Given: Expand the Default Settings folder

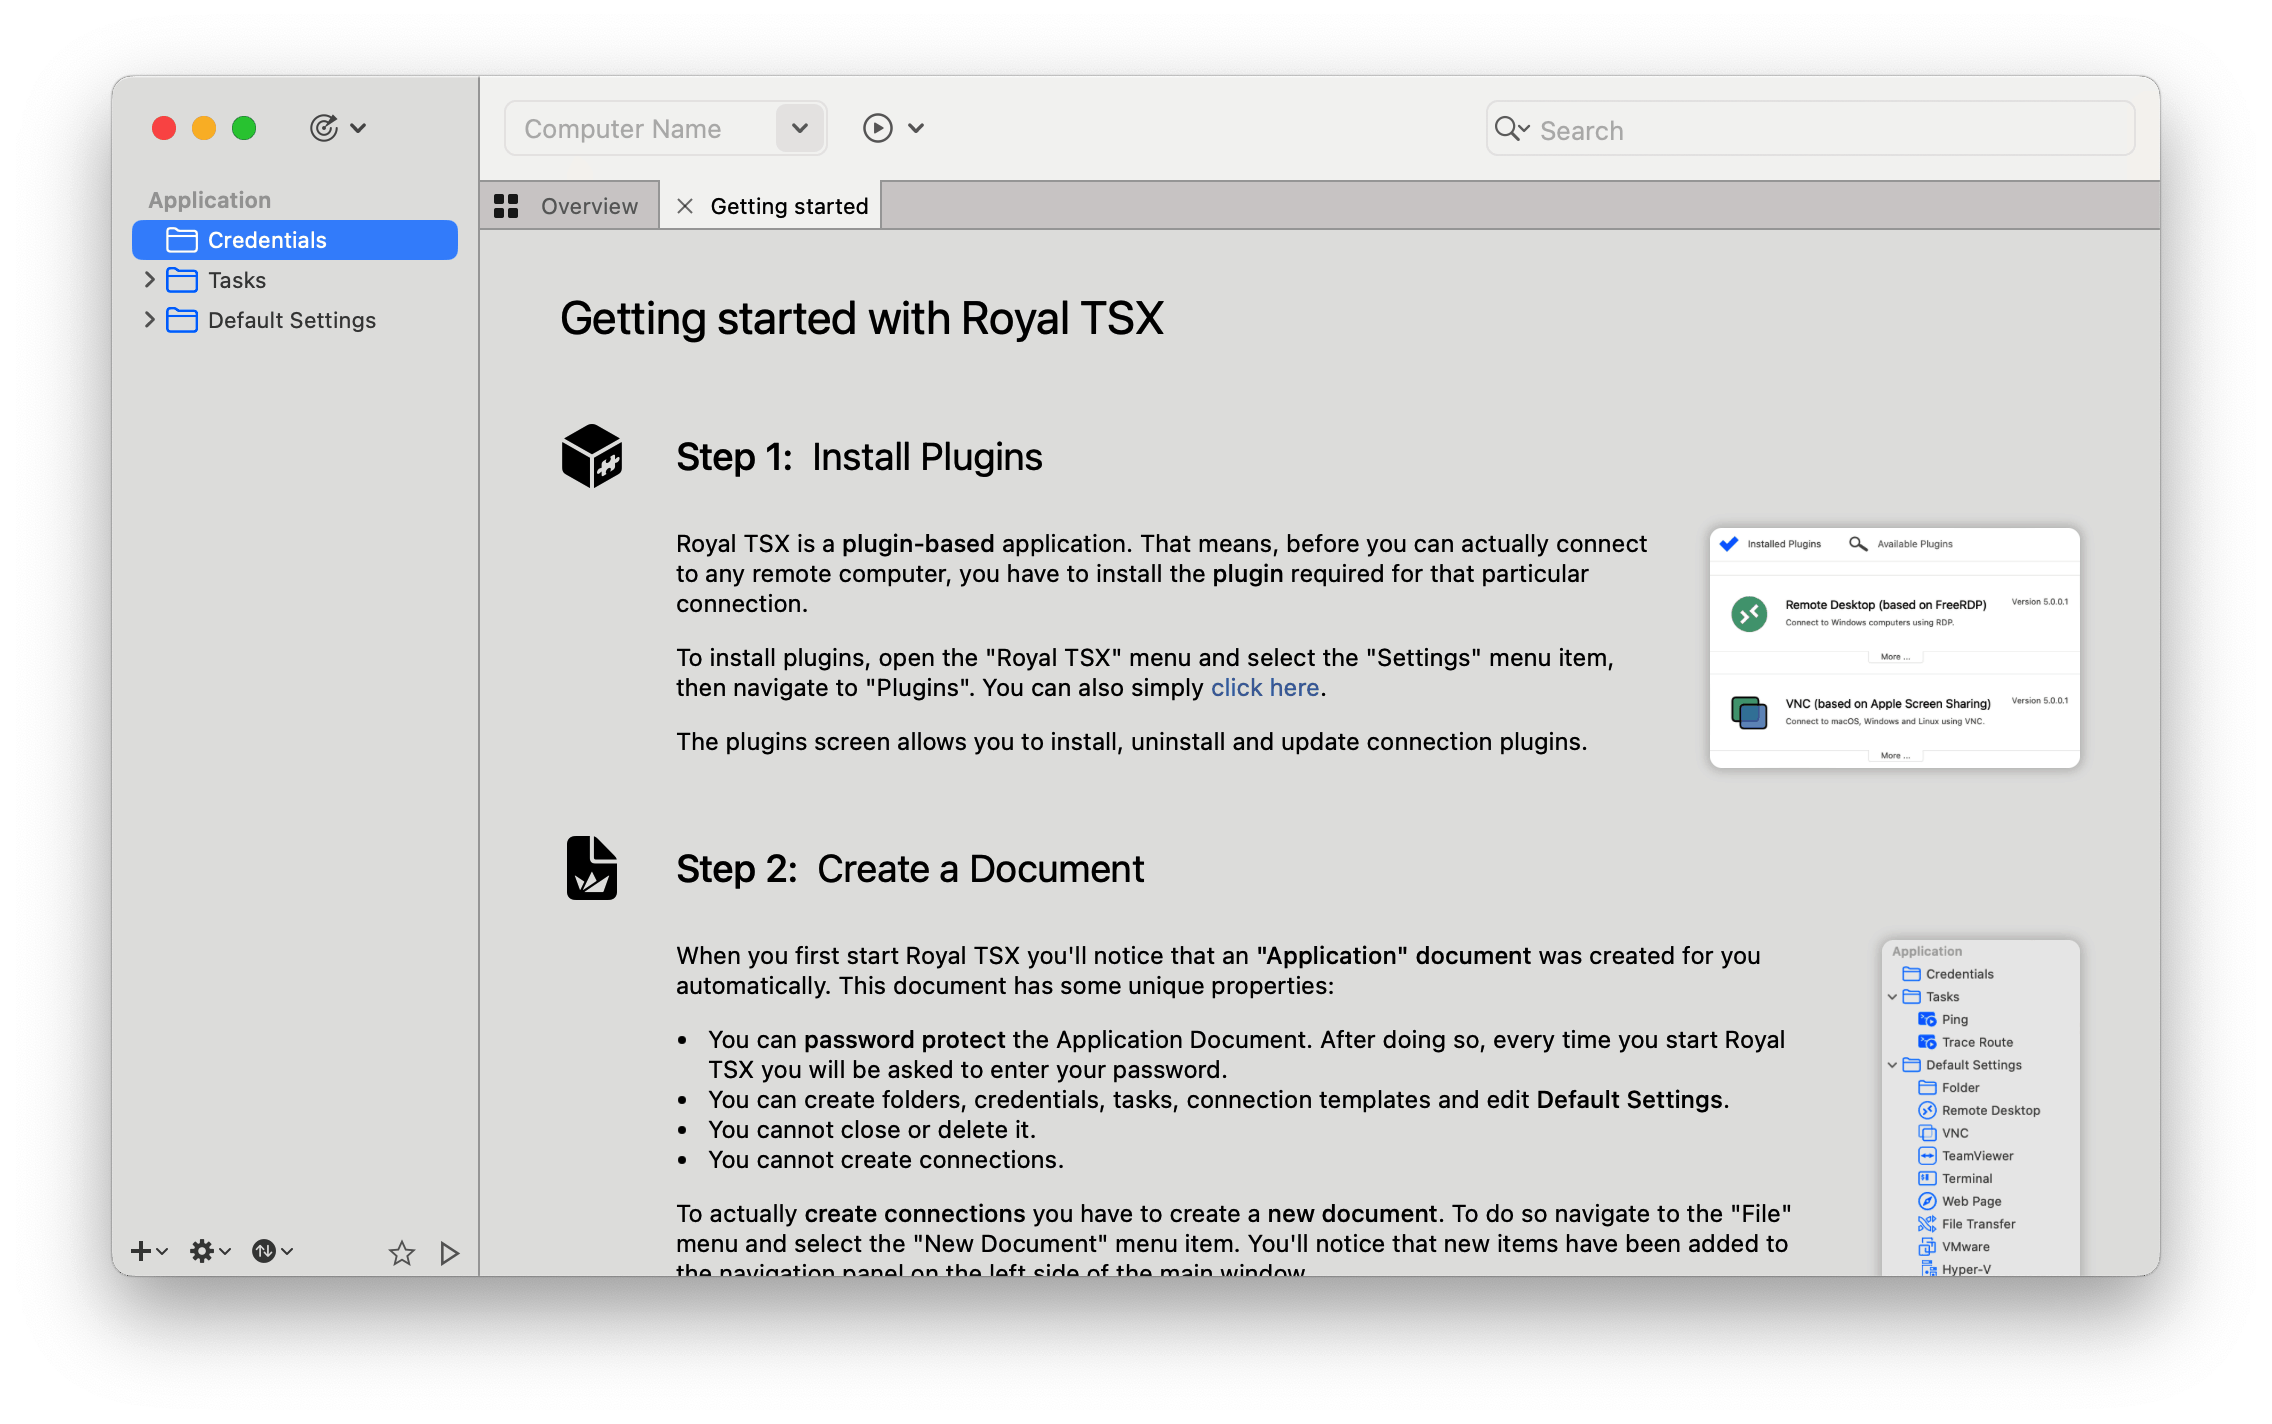Looking at the screenshot, I should 149,319.
